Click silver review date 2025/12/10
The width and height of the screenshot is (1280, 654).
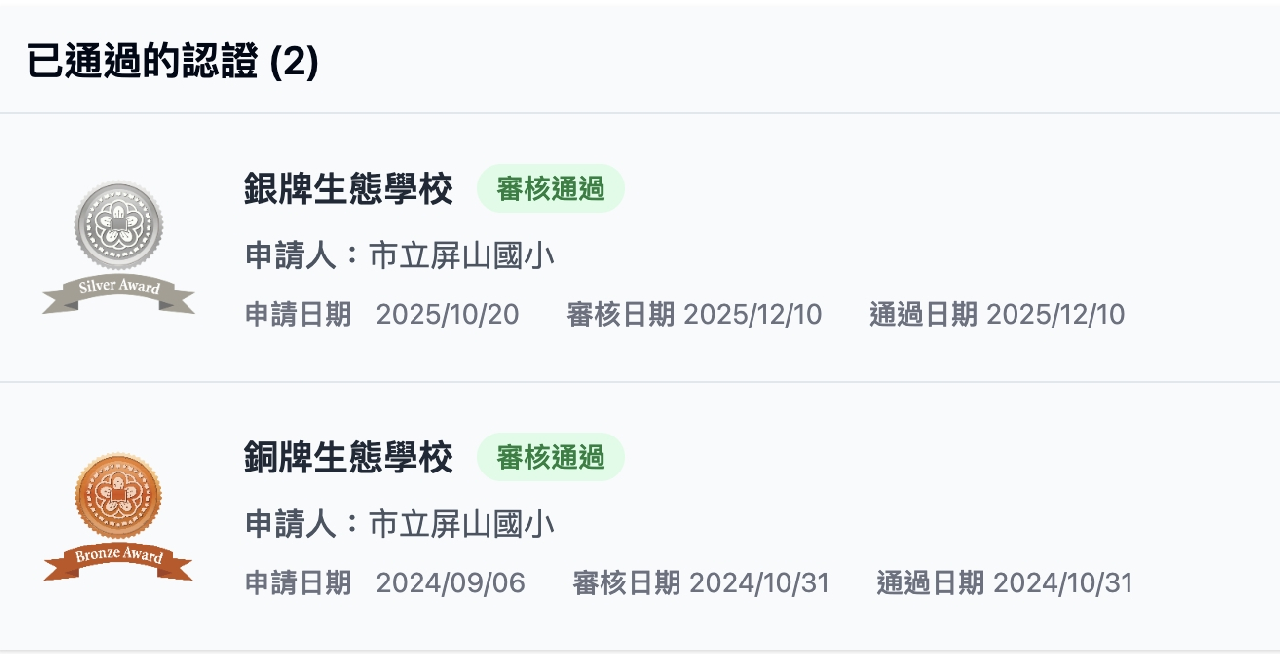pos(753,315)
